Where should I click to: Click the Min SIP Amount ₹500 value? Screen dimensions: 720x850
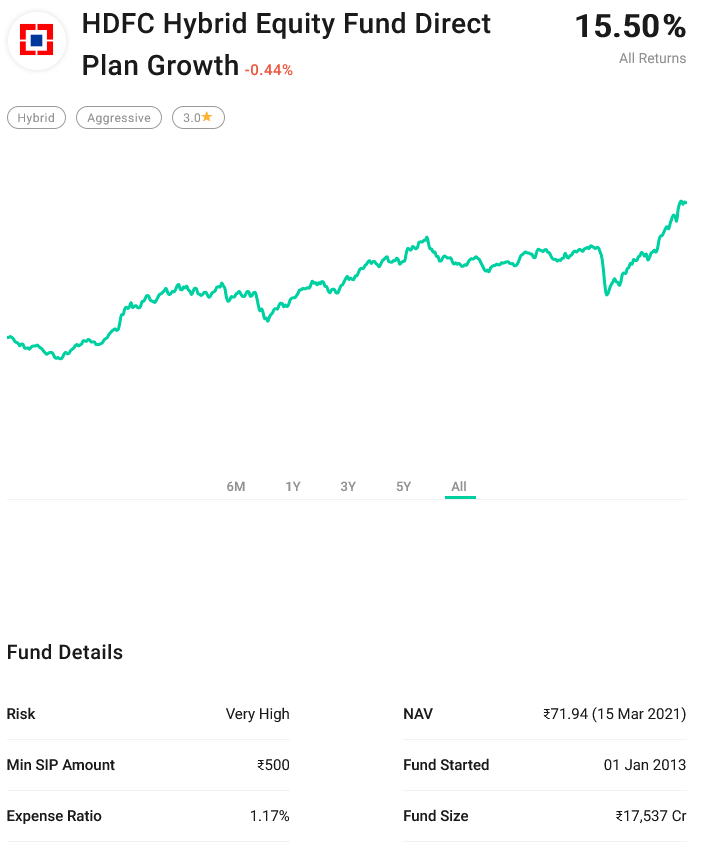tap(273, 765)
